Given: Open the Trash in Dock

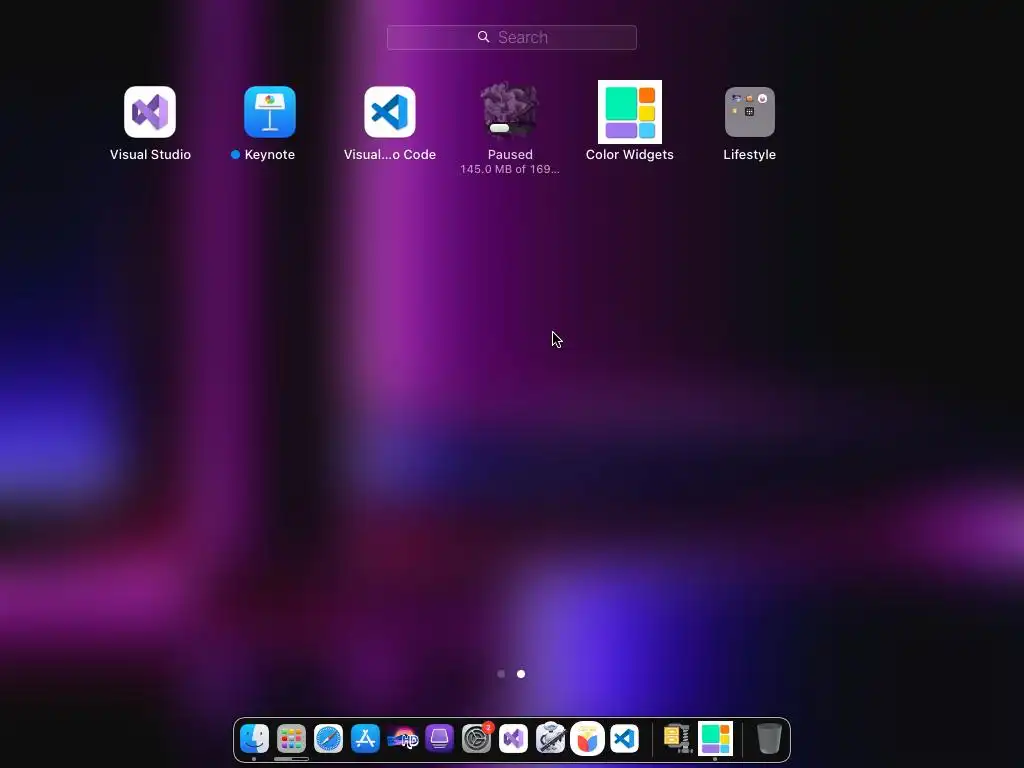Looking at the screenshot, I should click(x=769, y=739).
